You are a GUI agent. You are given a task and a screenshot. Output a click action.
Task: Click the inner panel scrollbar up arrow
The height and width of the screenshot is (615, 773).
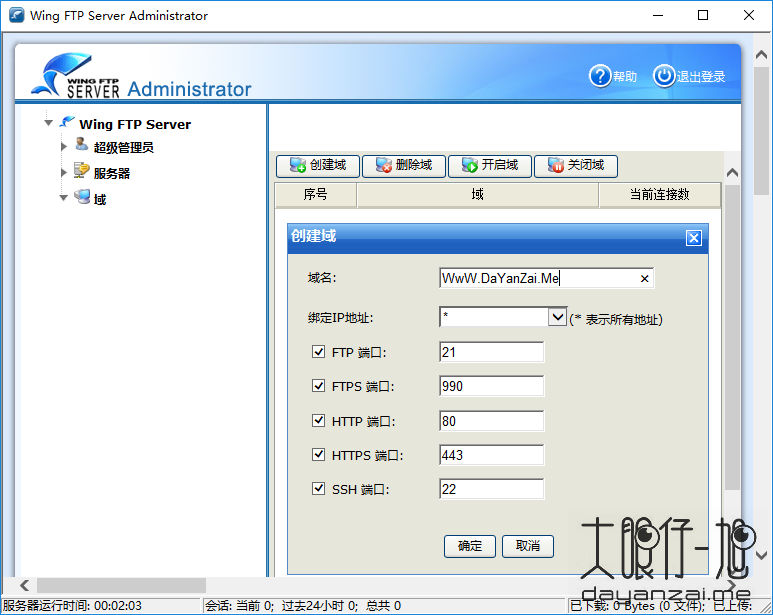[x=732, y=172]
